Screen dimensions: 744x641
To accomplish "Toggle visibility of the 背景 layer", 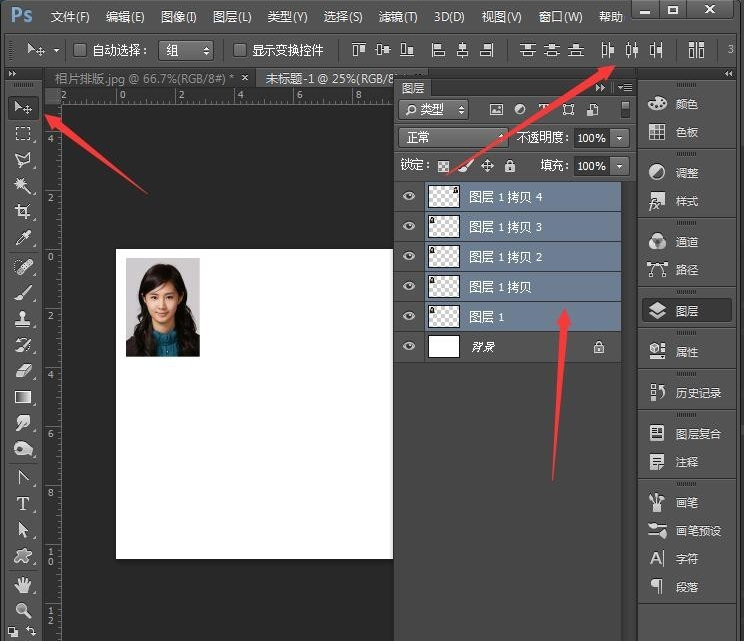I will point(408,347).
